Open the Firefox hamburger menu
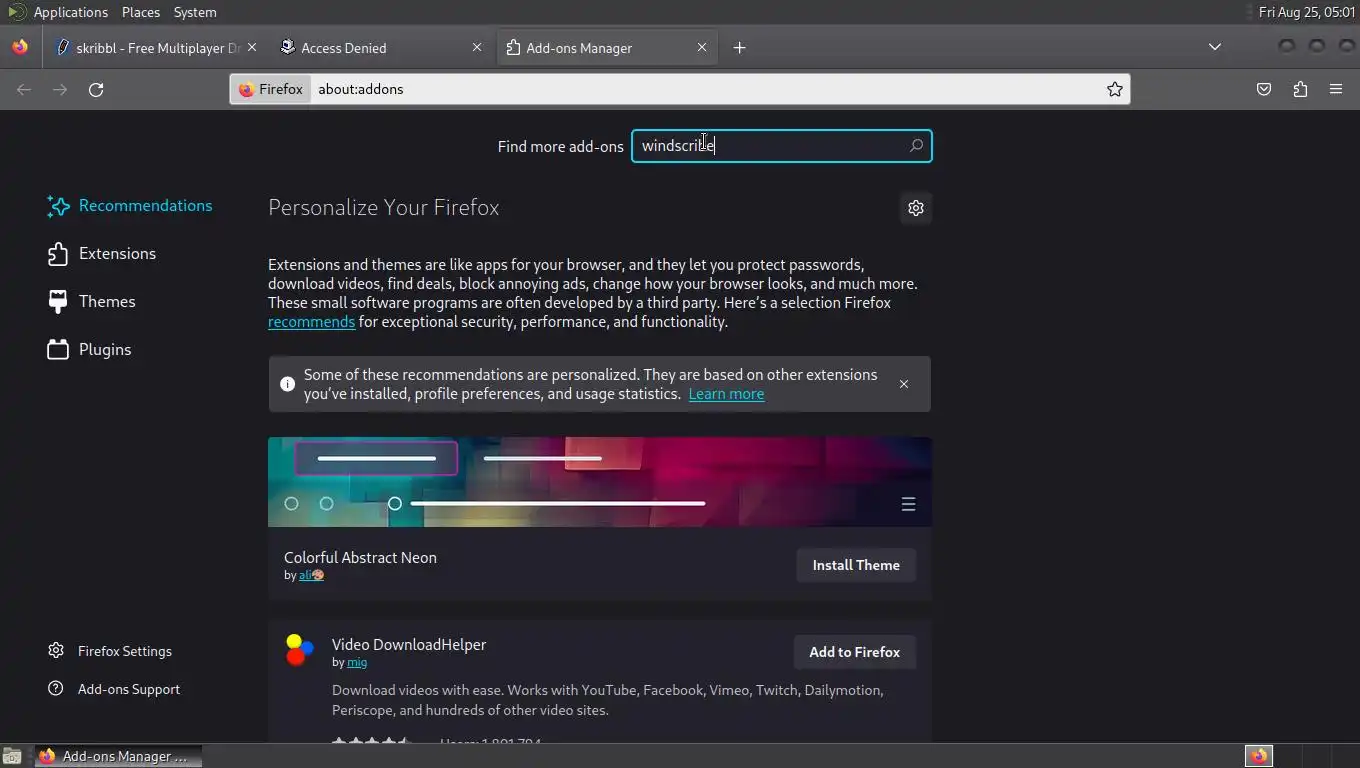 click(x=1336, y=89)
